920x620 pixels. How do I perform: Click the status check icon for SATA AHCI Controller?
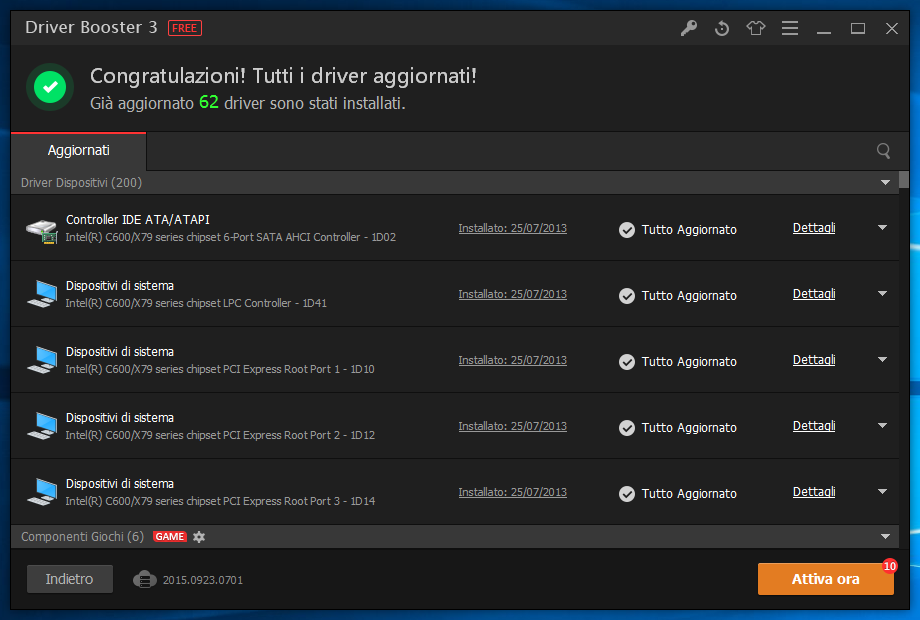(x=627, y=230)
